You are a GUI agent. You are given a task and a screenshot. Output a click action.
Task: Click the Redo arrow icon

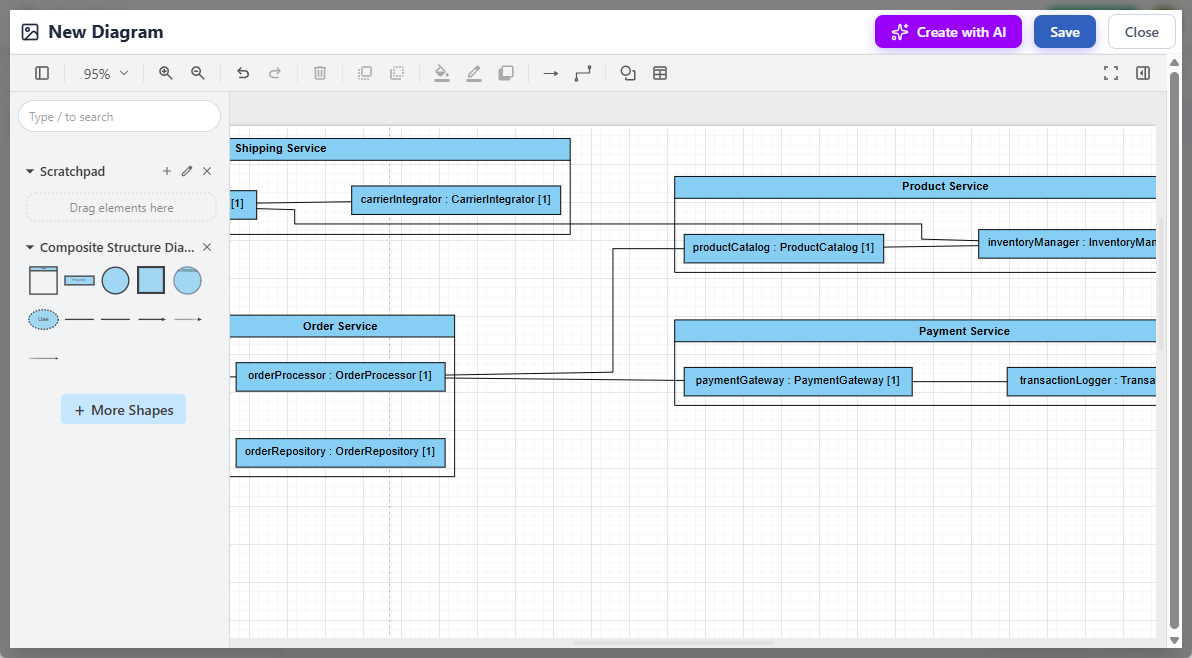pos(275,72)
